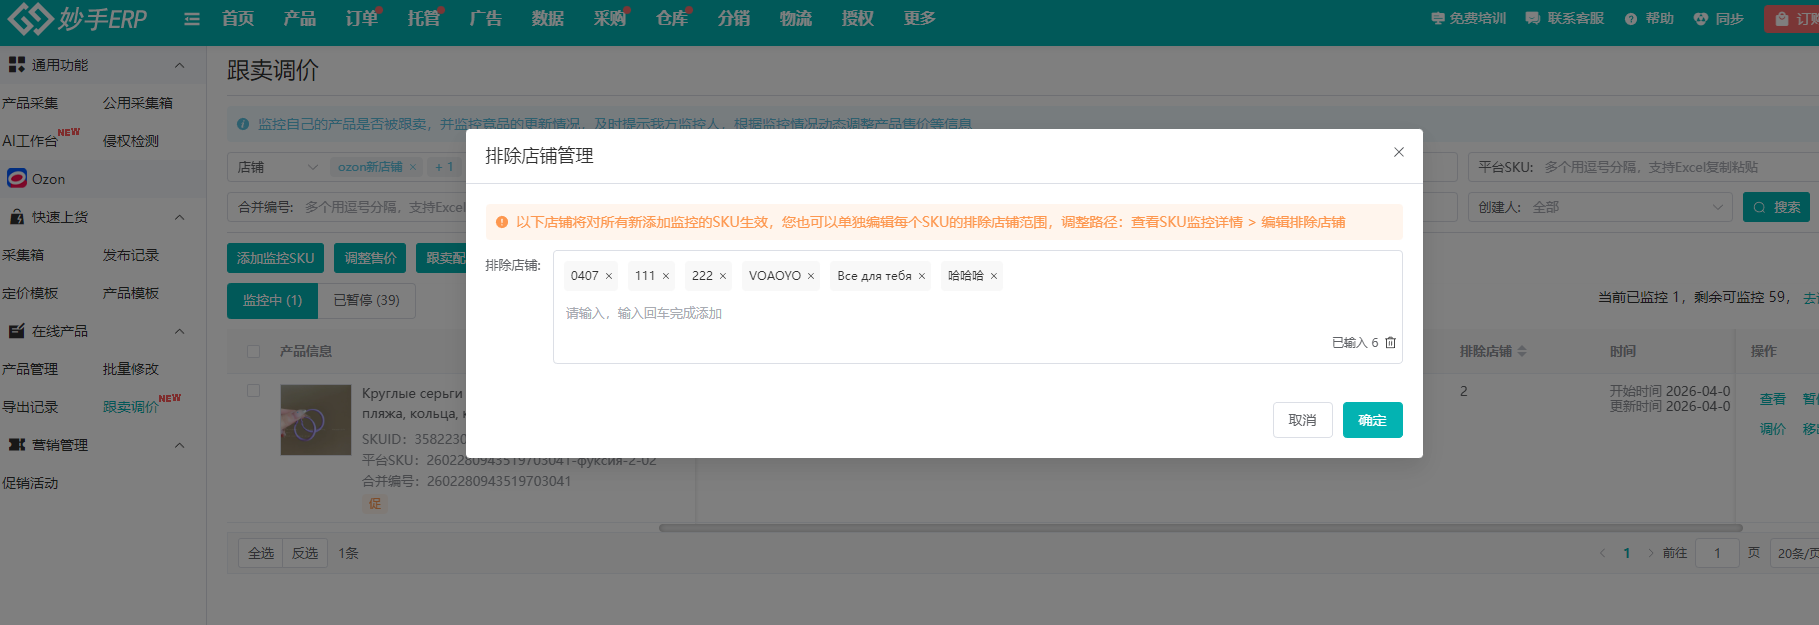Remove ozon新店铺 filter tag

(x=413, y=167)
